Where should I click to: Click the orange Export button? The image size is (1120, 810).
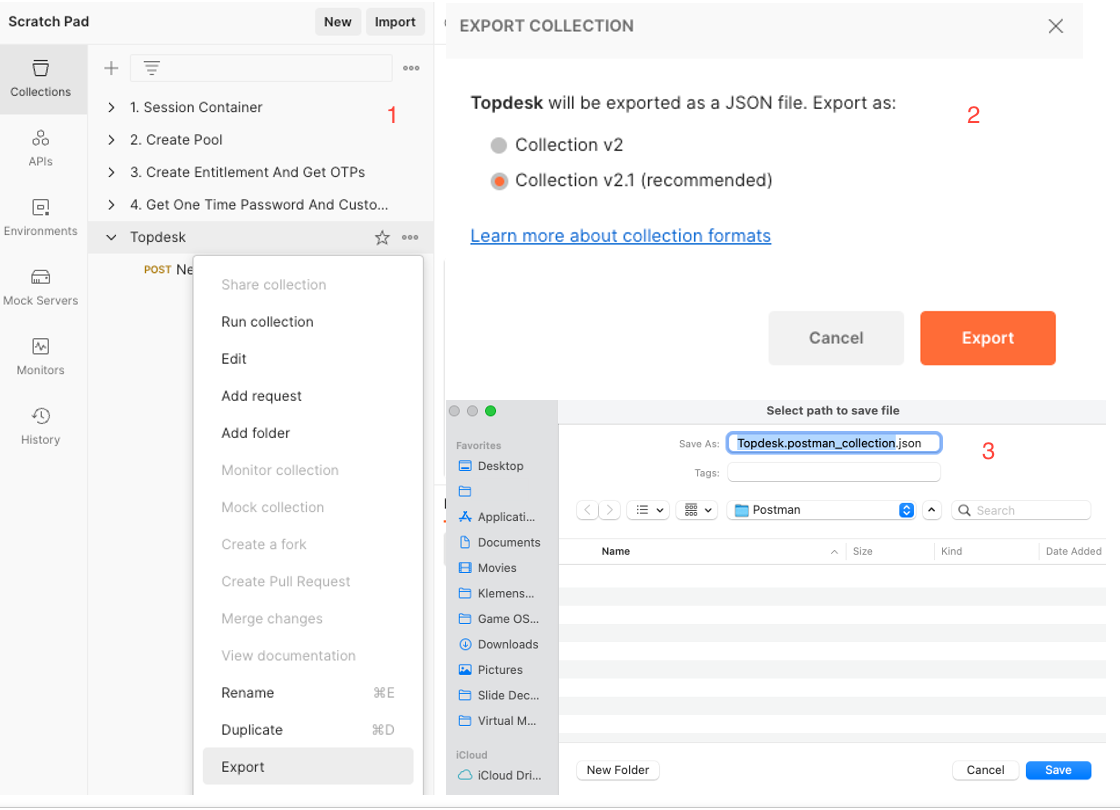coord(987,338)
